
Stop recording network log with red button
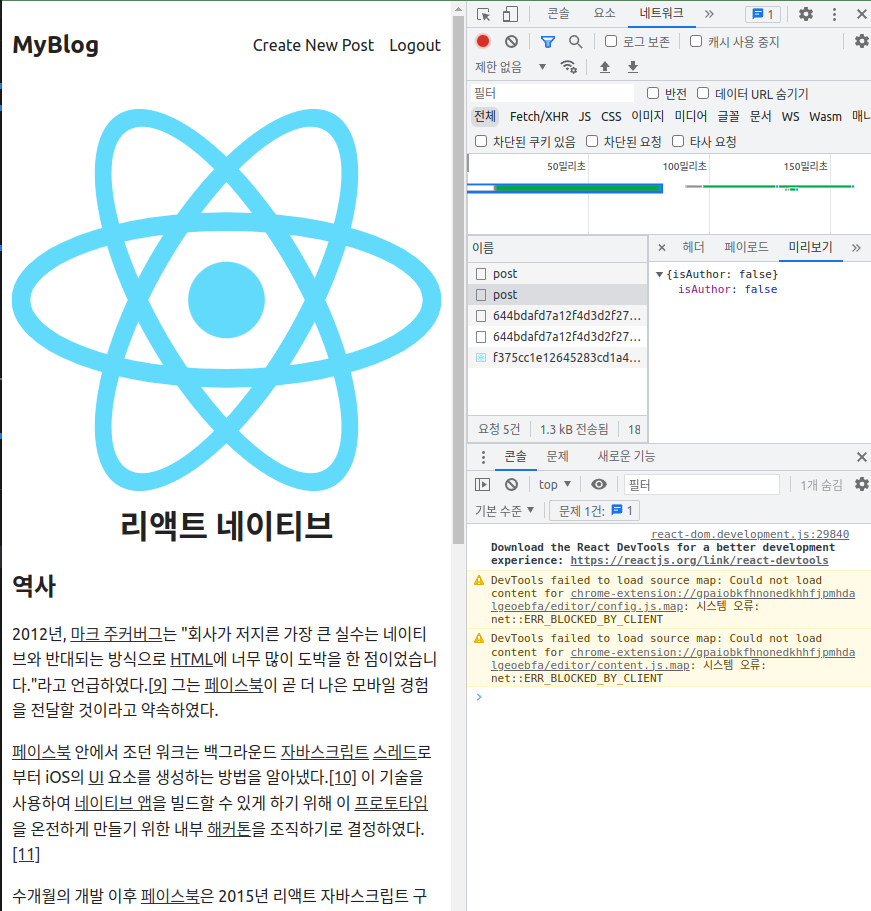(x=483, y=41)
